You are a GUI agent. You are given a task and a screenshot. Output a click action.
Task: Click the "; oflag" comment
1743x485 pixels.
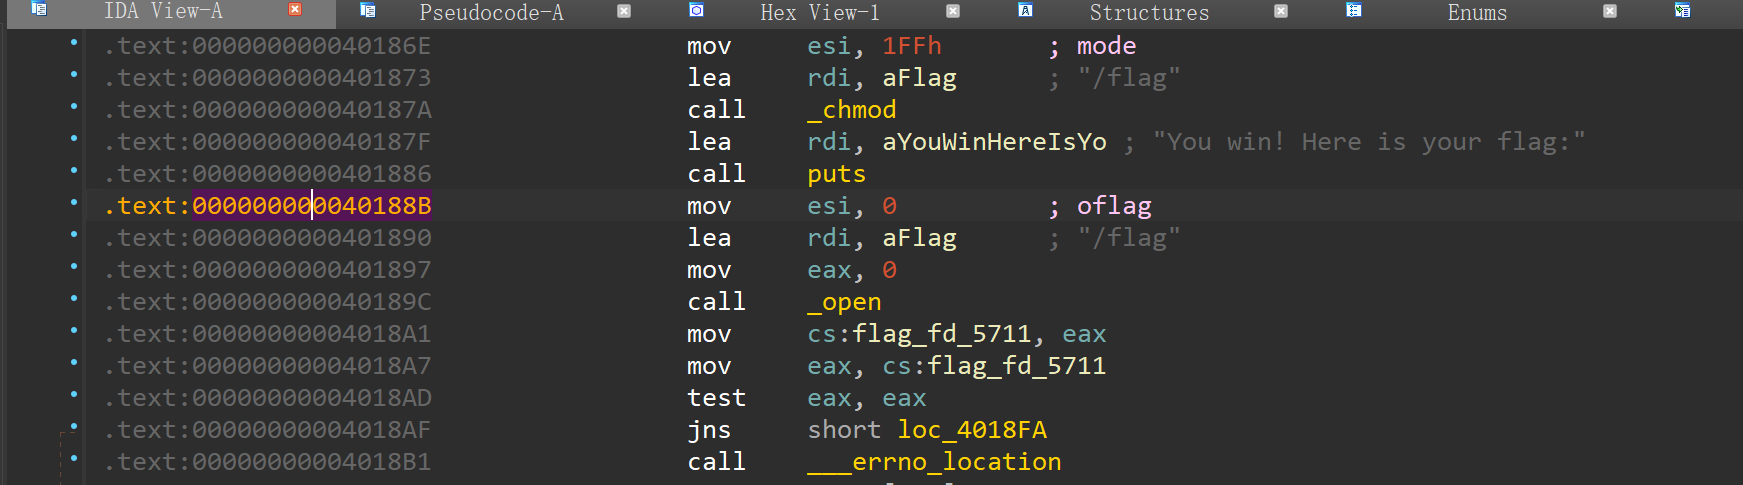tap(1100, 206)
